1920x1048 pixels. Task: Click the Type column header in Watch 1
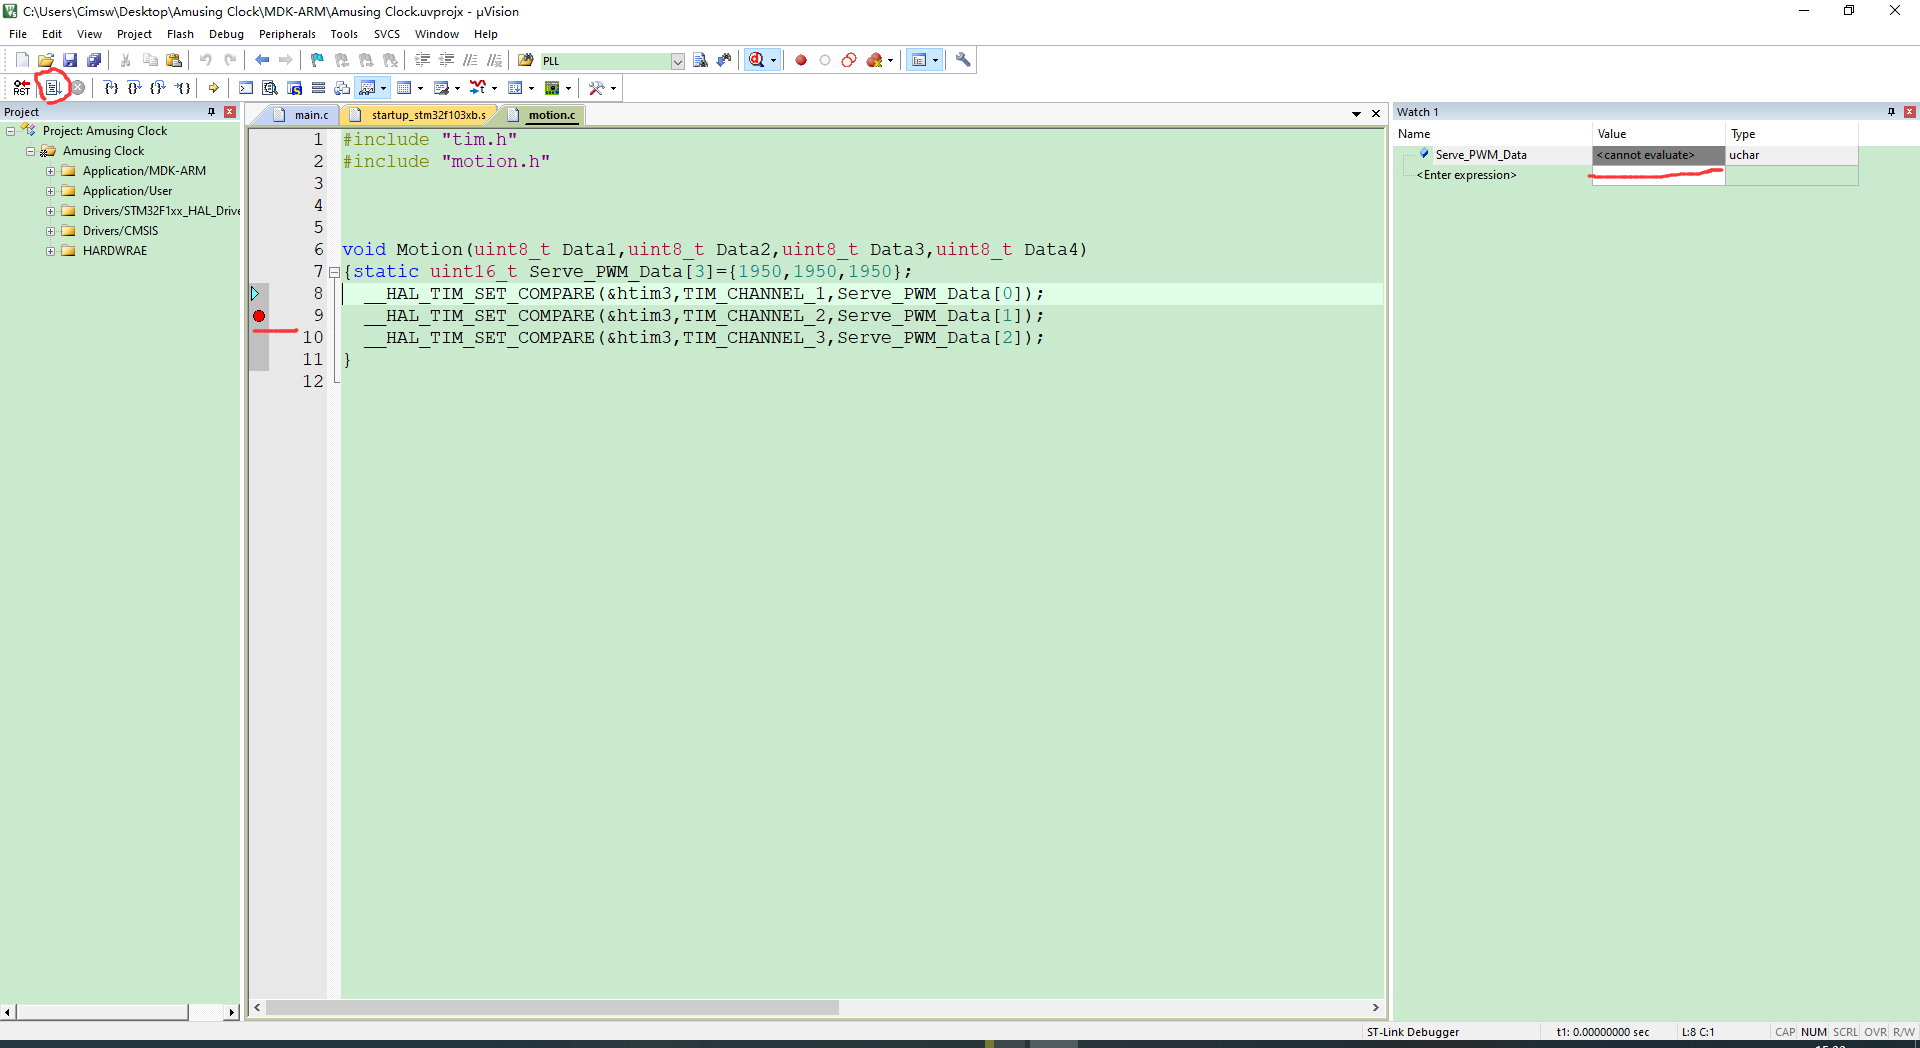click(1792, 134)
